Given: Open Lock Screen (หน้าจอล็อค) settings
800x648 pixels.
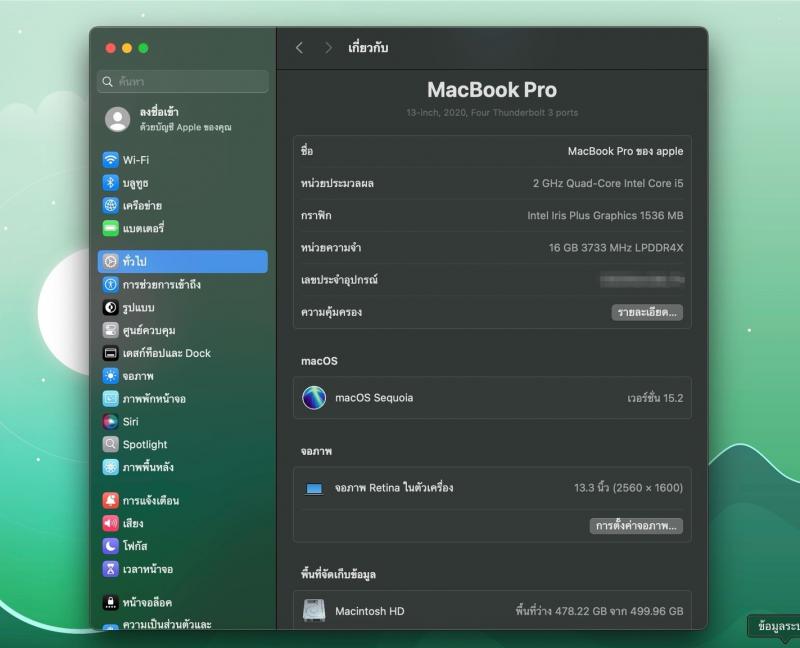Looking at the screenshot, I should click(x=183, y=603).
